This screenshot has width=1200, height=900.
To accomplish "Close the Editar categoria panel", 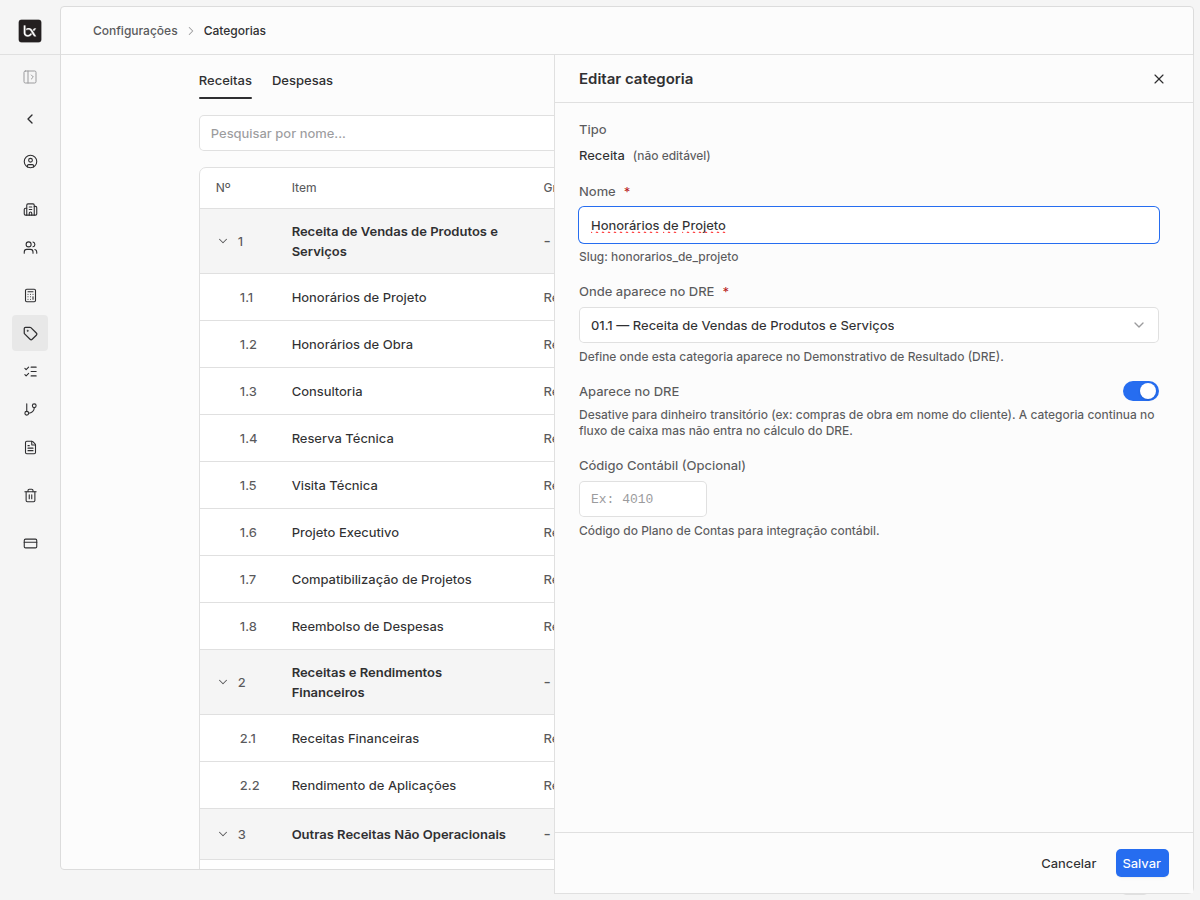I will point(1159,79).
